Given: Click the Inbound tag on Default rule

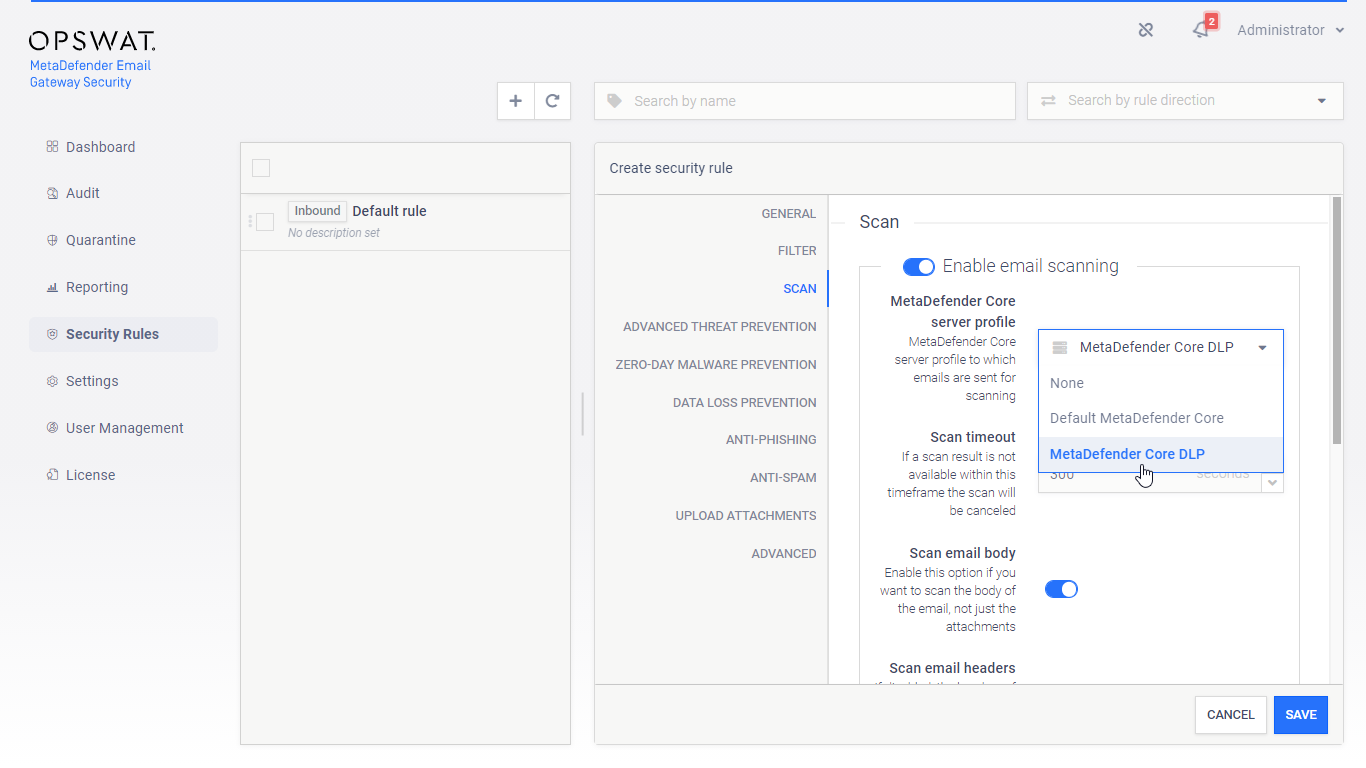Looking at the screenshot, I should (x=317, y=211).
